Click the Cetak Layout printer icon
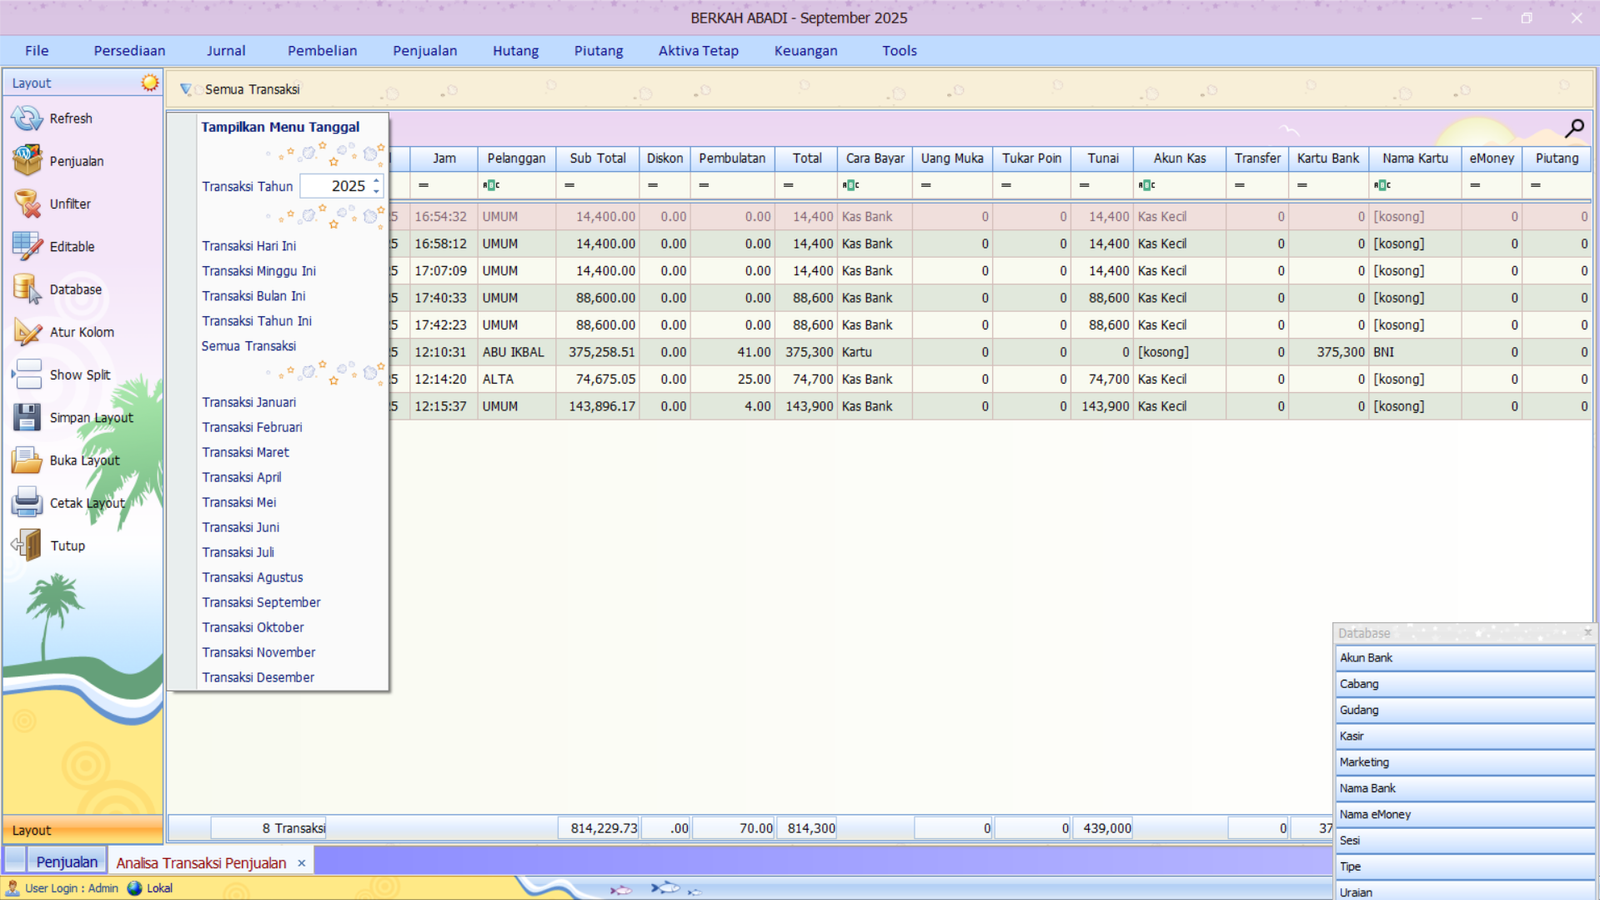Viewport: 1600px width, 900px height. tap(27, 503)
